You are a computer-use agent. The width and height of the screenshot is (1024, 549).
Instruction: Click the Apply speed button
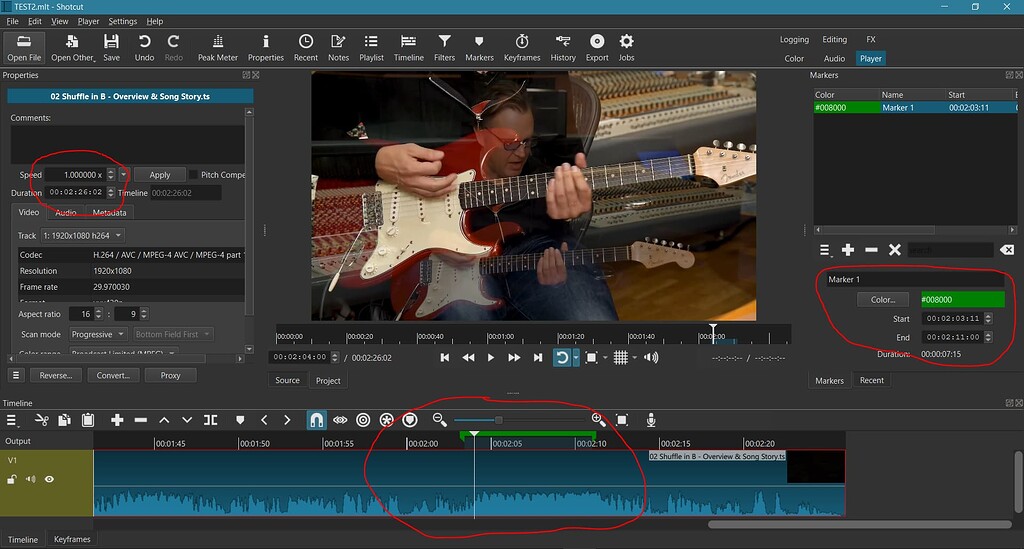coord(160,175)
